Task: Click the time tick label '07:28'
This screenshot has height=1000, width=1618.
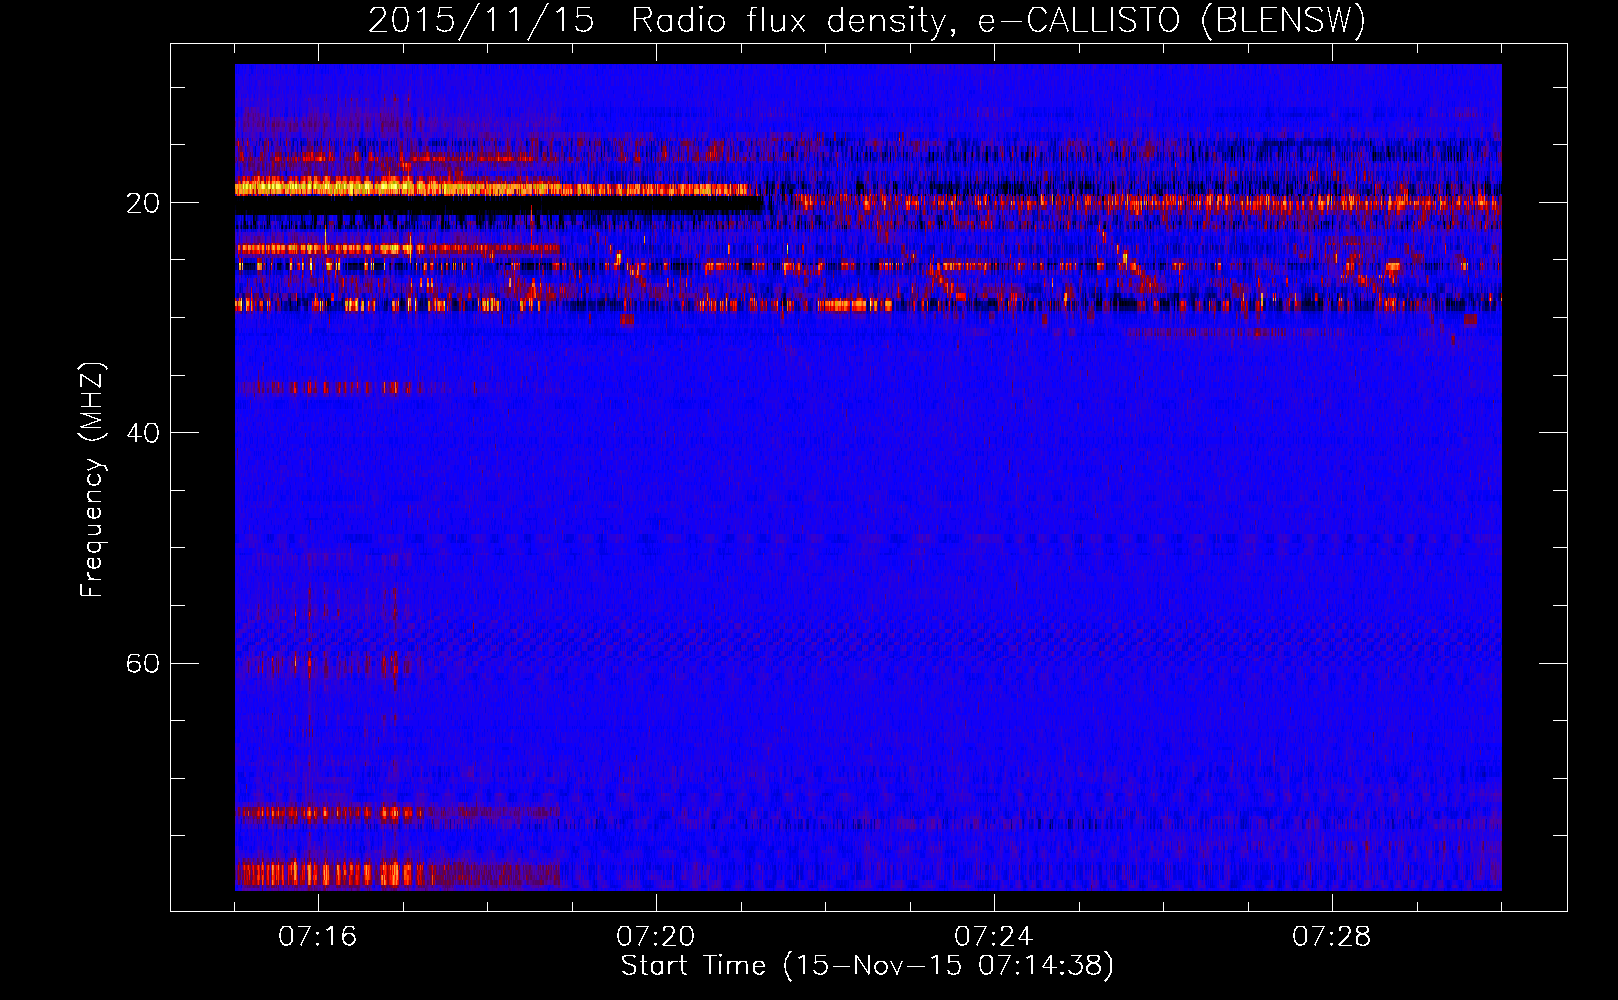Action: (x=1332, y=937)
